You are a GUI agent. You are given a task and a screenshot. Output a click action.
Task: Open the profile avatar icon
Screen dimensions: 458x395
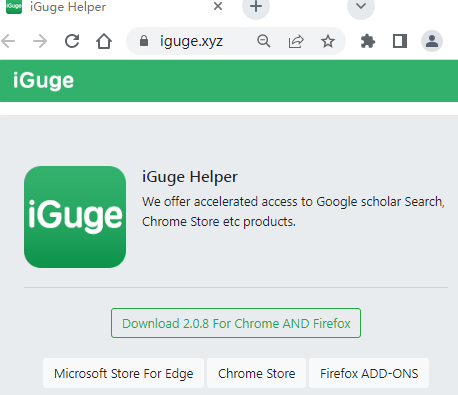432,41
